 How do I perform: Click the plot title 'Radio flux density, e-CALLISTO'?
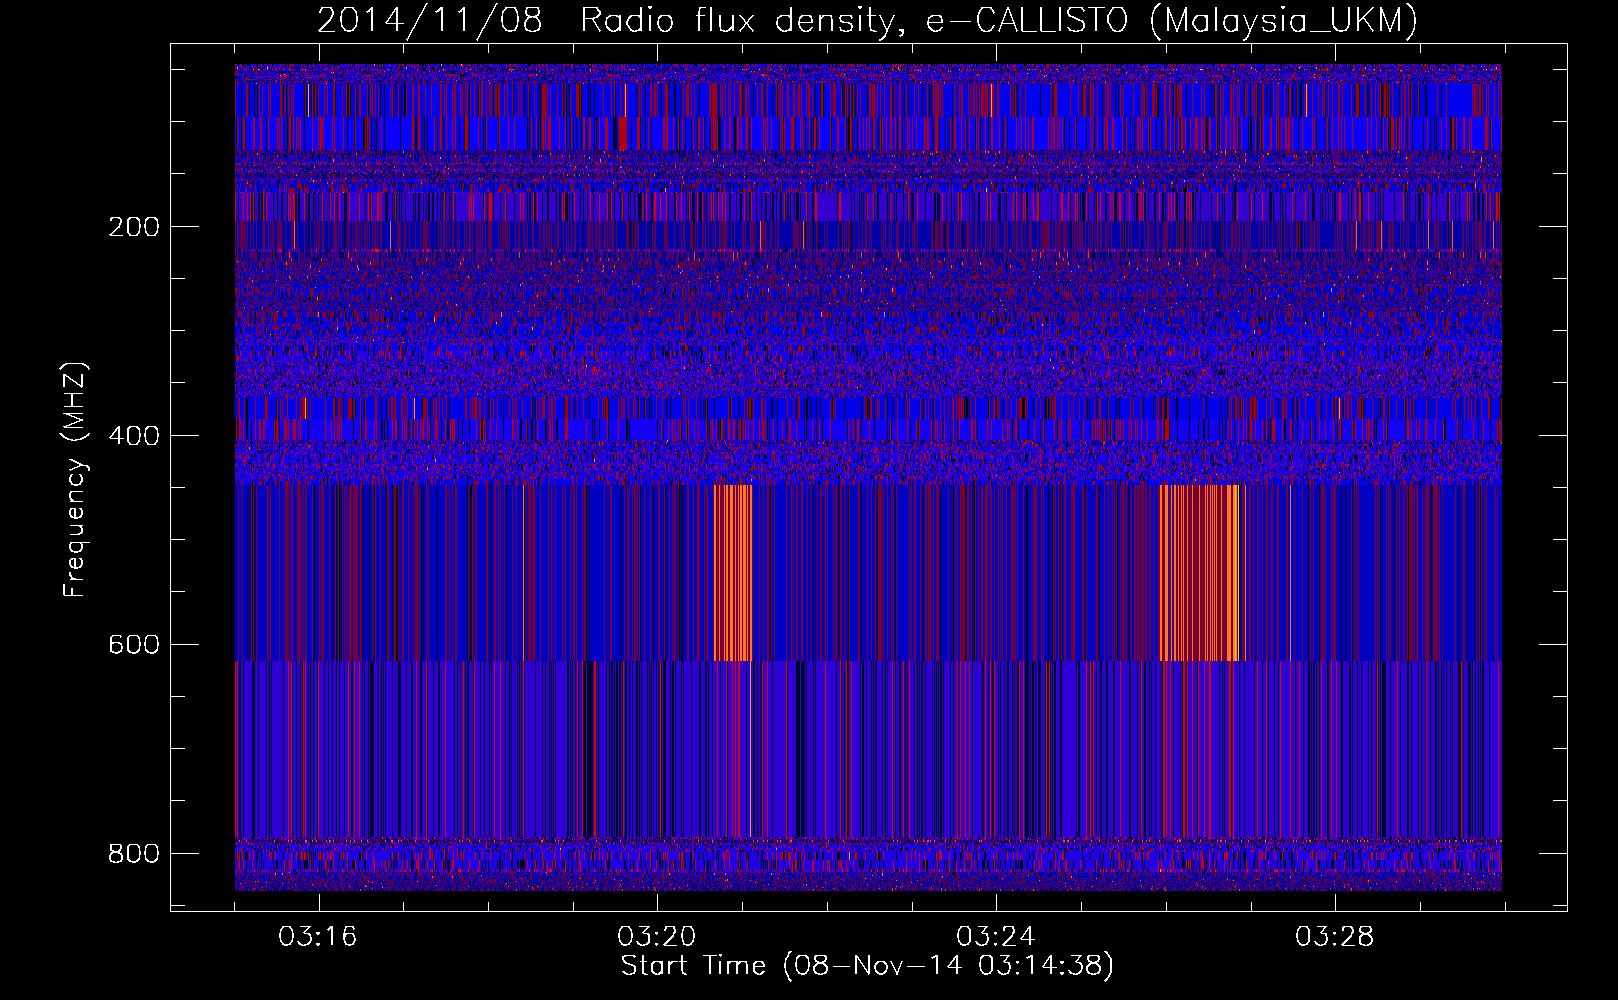853,20
